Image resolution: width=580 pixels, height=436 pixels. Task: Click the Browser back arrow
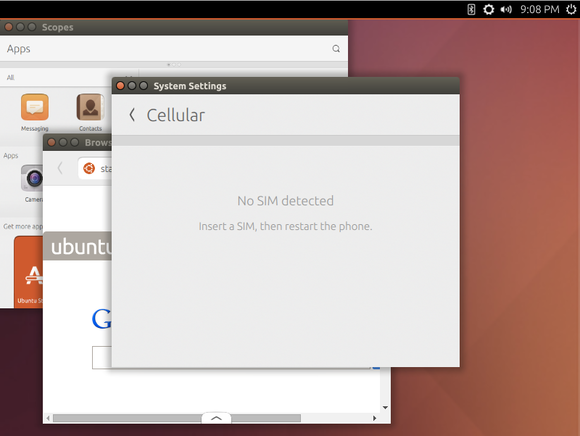60,168
